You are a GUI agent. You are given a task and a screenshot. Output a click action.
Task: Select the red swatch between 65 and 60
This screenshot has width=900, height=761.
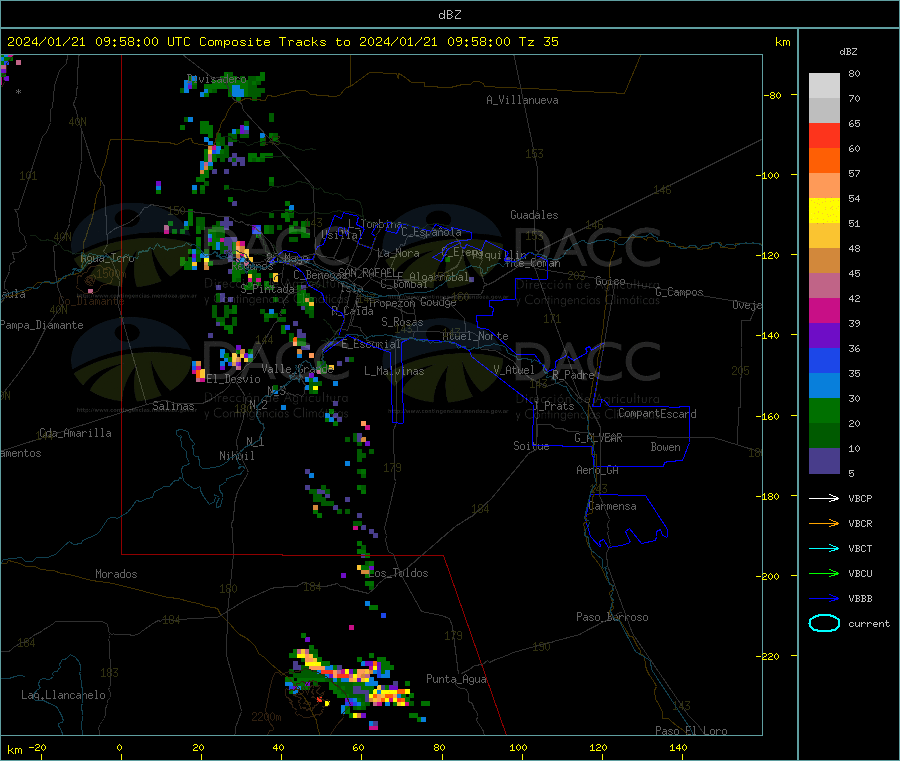pyautogui.click(x=824, y=135)
